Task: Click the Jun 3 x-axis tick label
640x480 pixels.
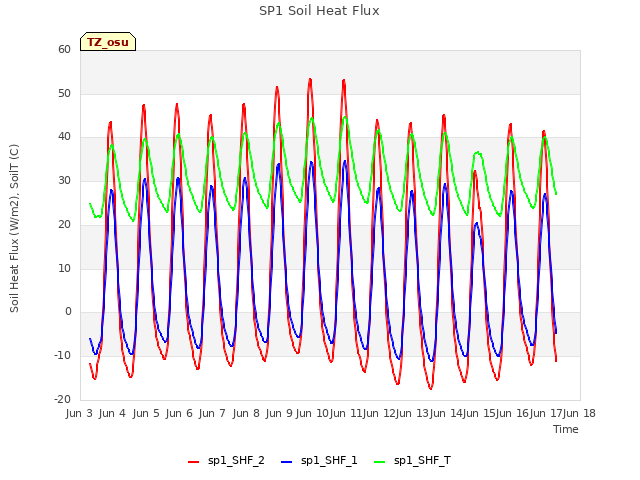Action: pyautogui.click(x=79, y=413)
